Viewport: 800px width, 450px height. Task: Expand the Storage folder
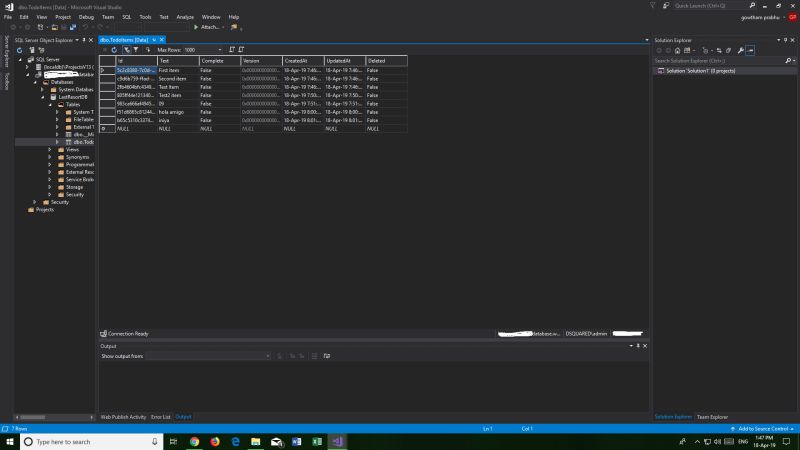coord(50,187)
